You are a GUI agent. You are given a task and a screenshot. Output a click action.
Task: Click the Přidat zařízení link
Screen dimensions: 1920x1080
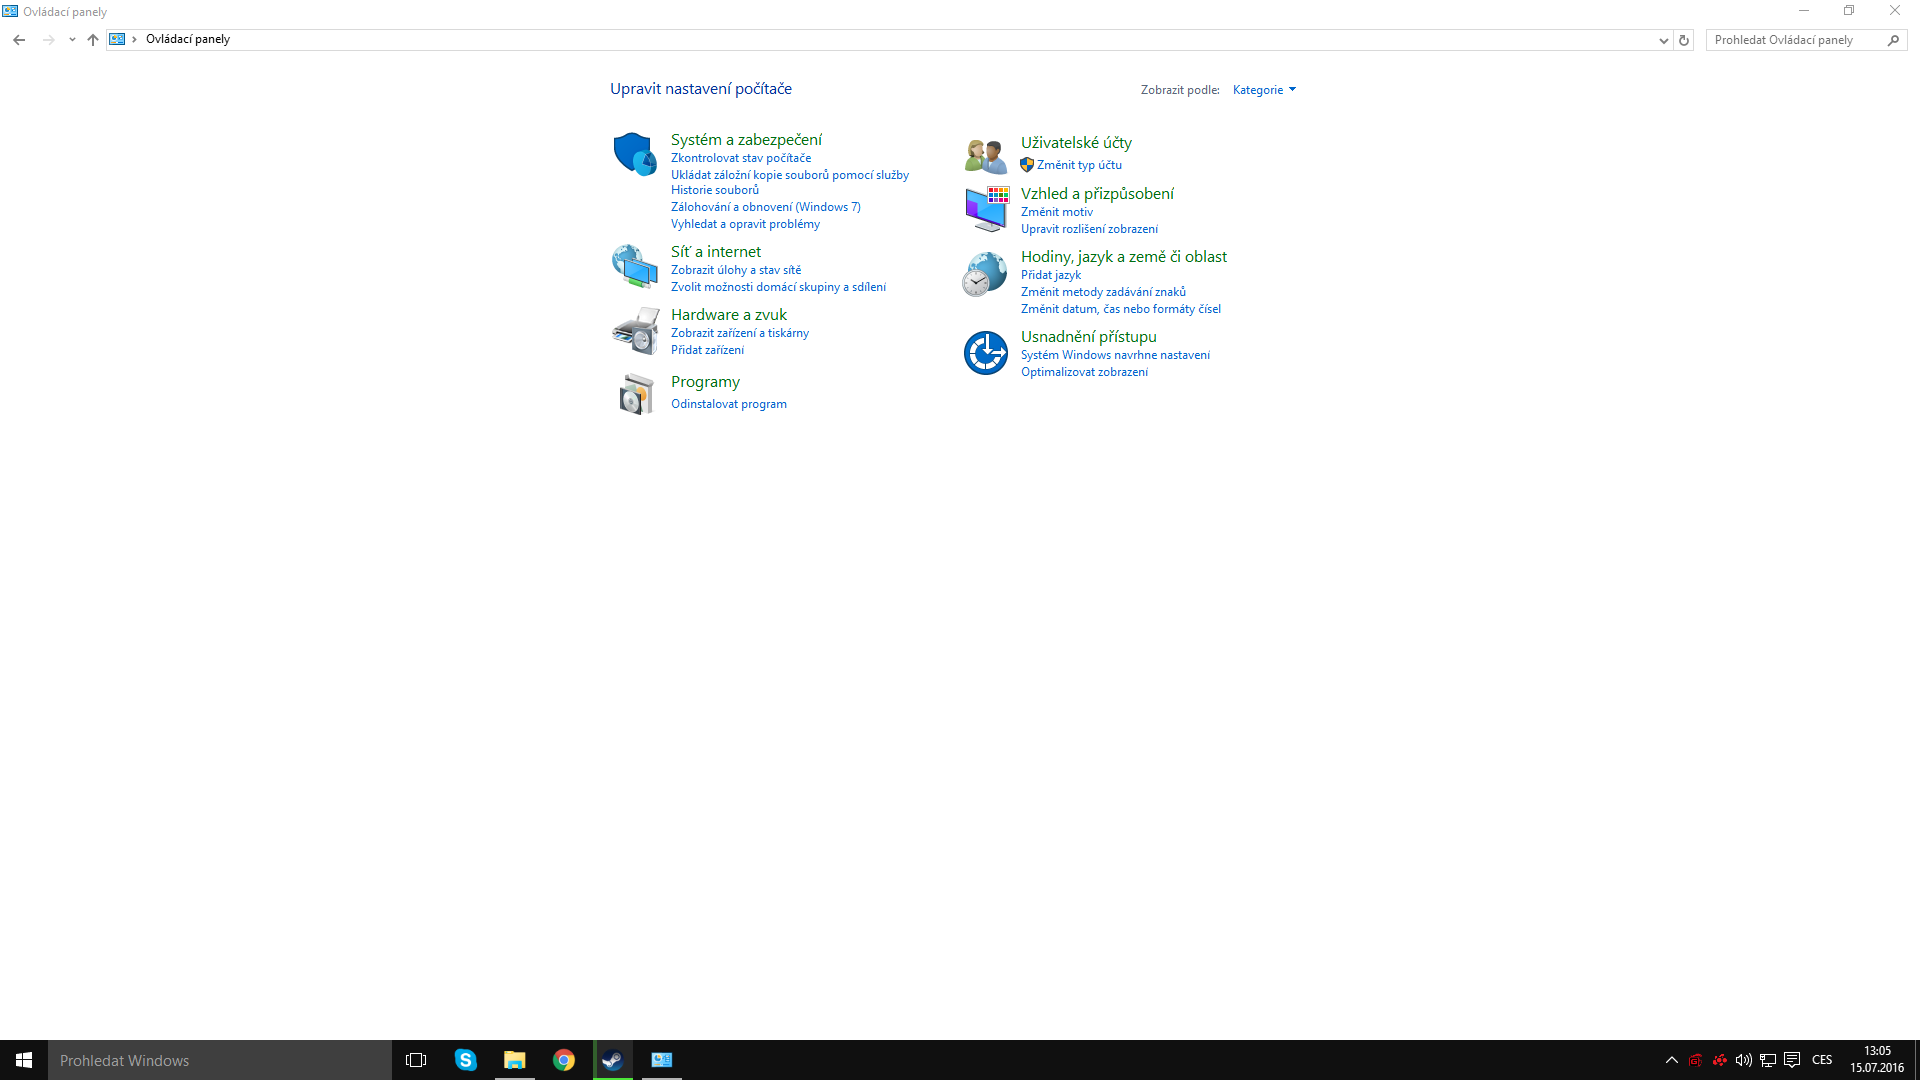(707, 350)
